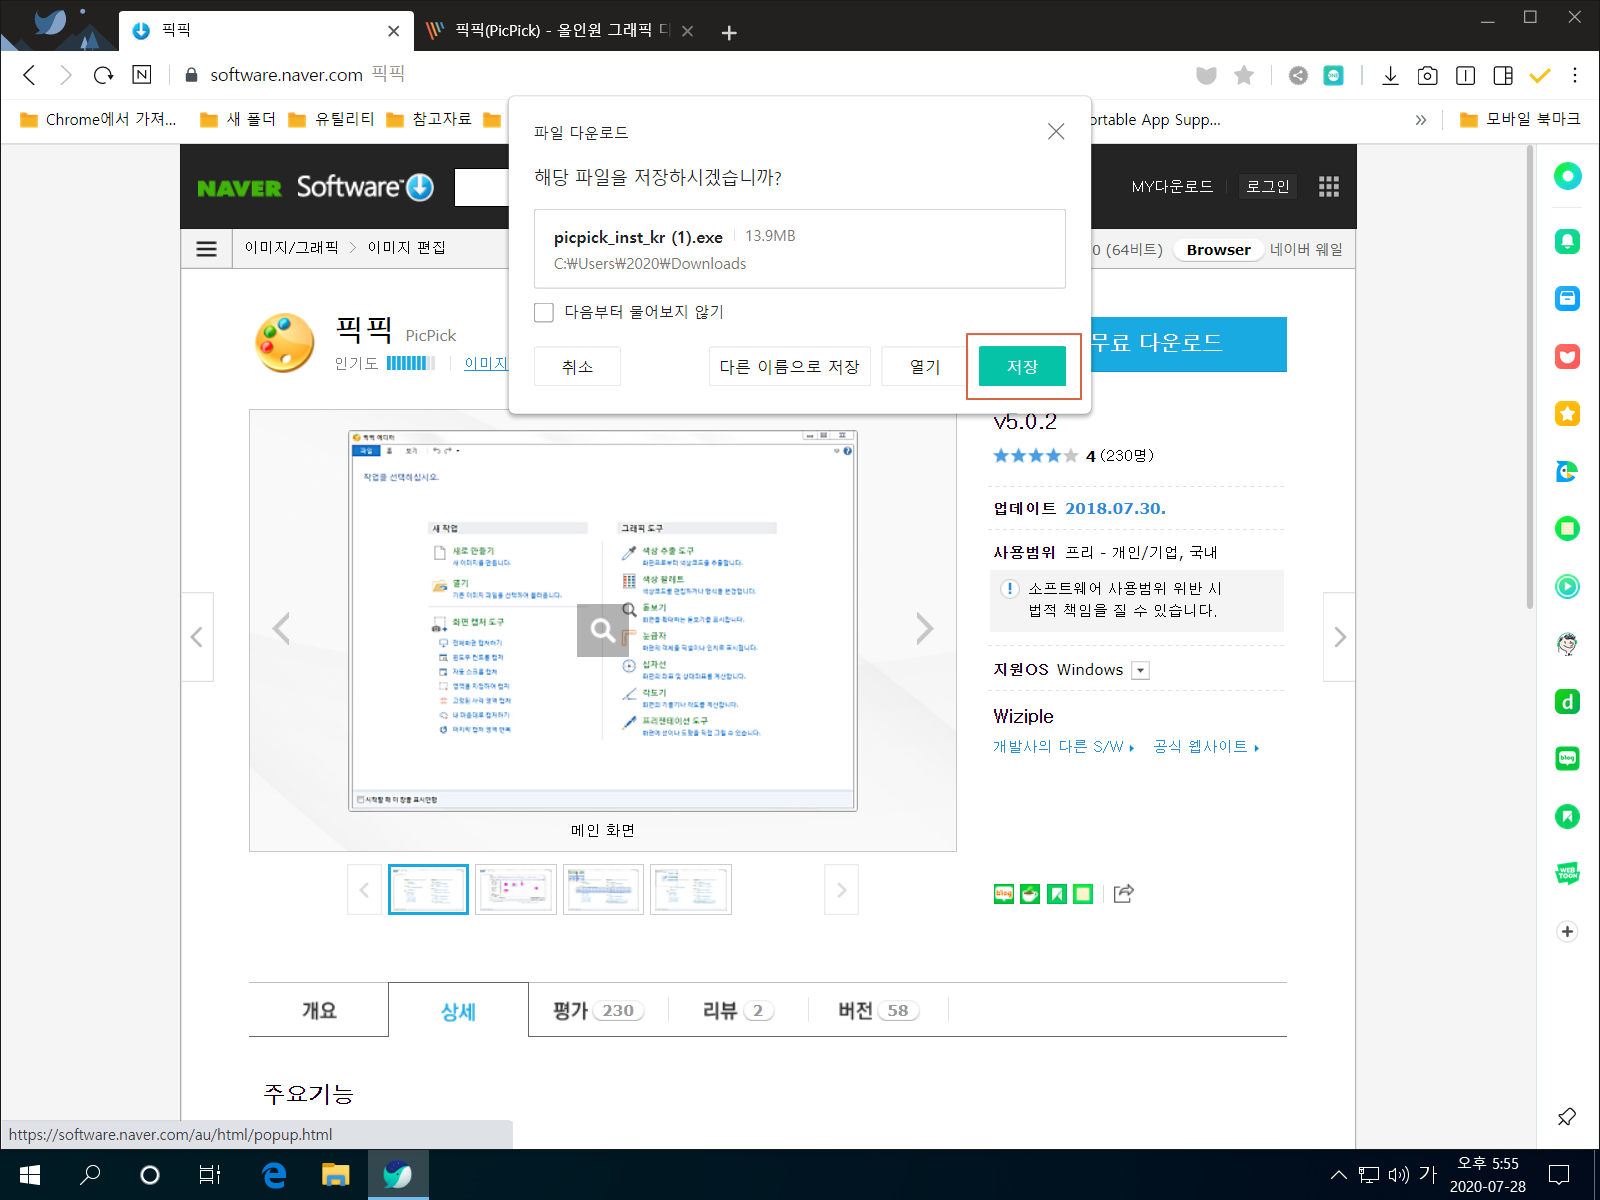This screenshot has height=1200, width=1600.
Task: Click the share icon near social buttons
Action: (1124, 894)
